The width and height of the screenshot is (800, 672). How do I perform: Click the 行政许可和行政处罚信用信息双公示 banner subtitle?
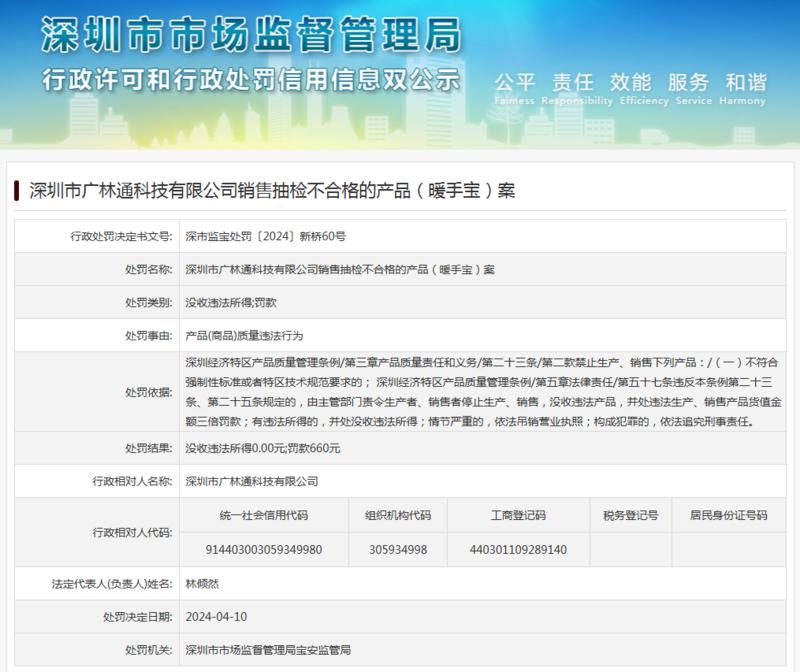tap(251, 80)
